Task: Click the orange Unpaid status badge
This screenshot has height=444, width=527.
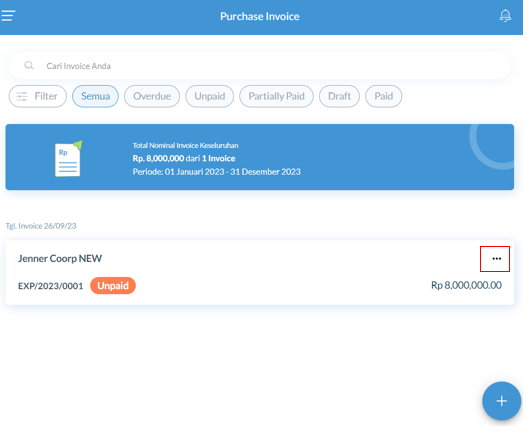Action: pyautogui.click(x=113, y=286)
